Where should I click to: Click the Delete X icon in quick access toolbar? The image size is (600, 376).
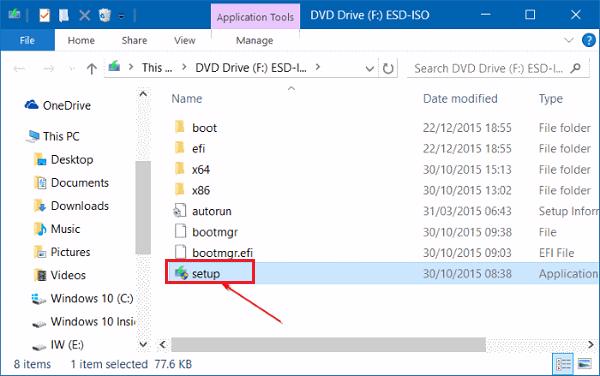point(85,15)
